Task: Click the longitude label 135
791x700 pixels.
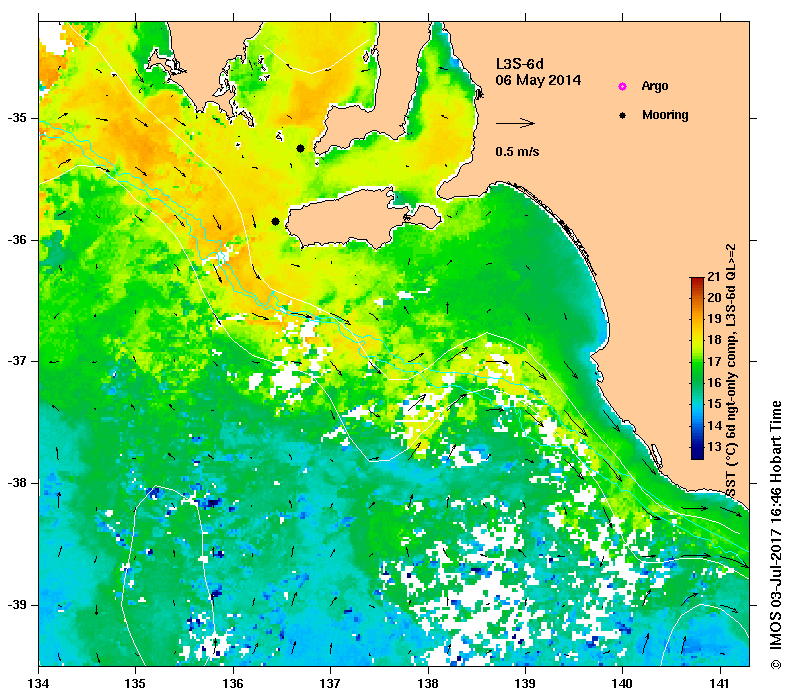Action: (x=135, y=683)
